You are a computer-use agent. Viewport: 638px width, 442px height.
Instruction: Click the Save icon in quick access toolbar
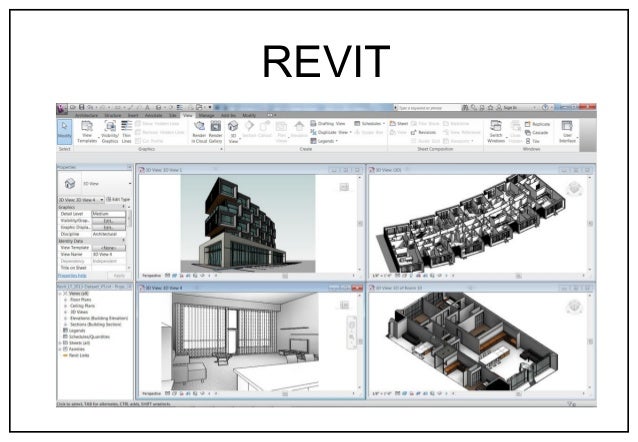pyautogui.click(x=81, y=107)
